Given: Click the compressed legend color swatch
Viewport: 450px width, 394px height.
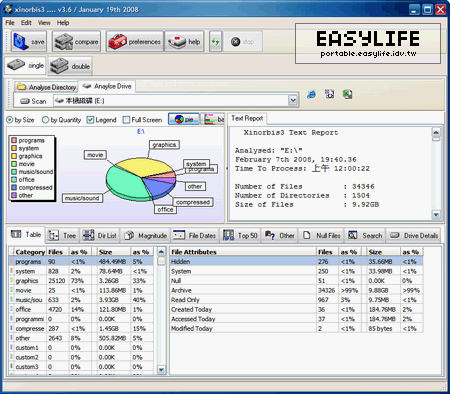Looking at the screenshot, I should [x=14, y=187].
